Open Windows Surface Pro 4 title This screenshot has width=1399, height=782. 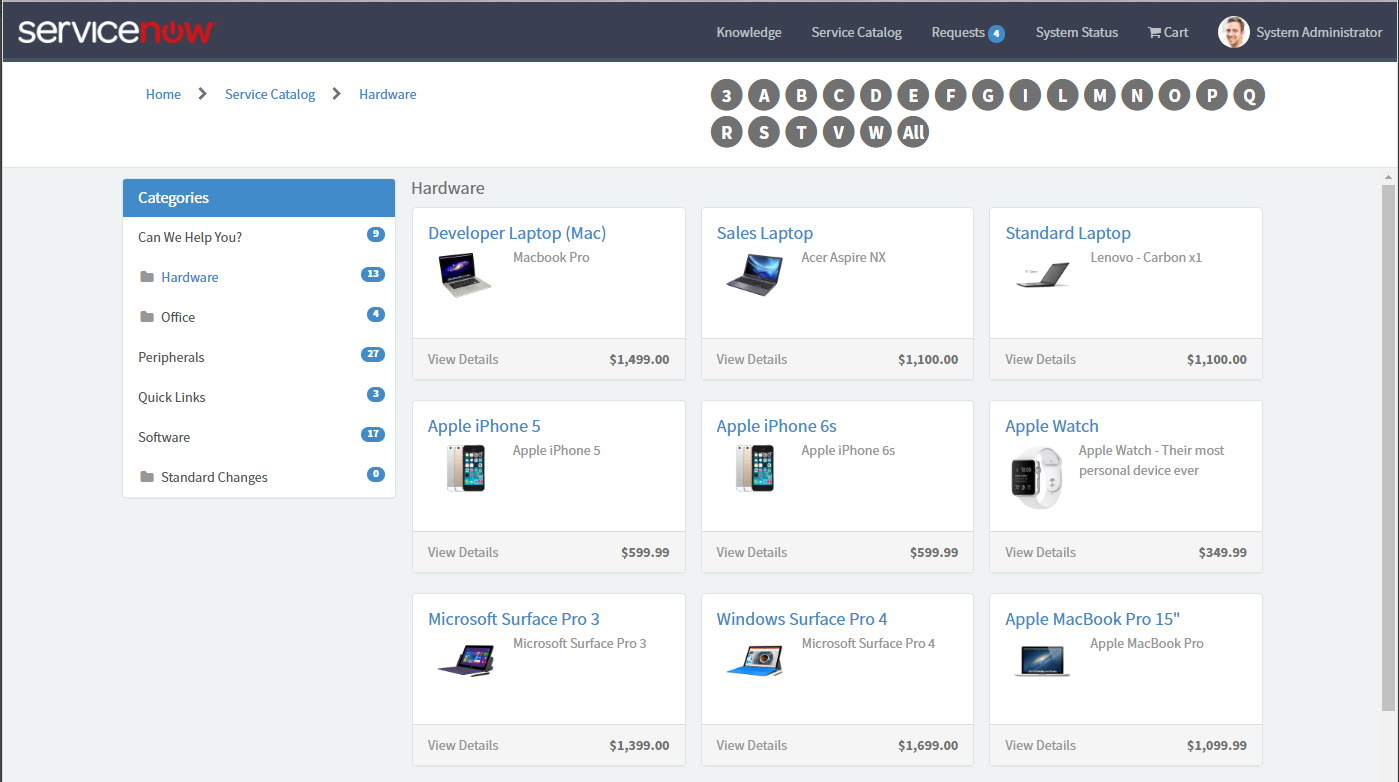(802, 619)
